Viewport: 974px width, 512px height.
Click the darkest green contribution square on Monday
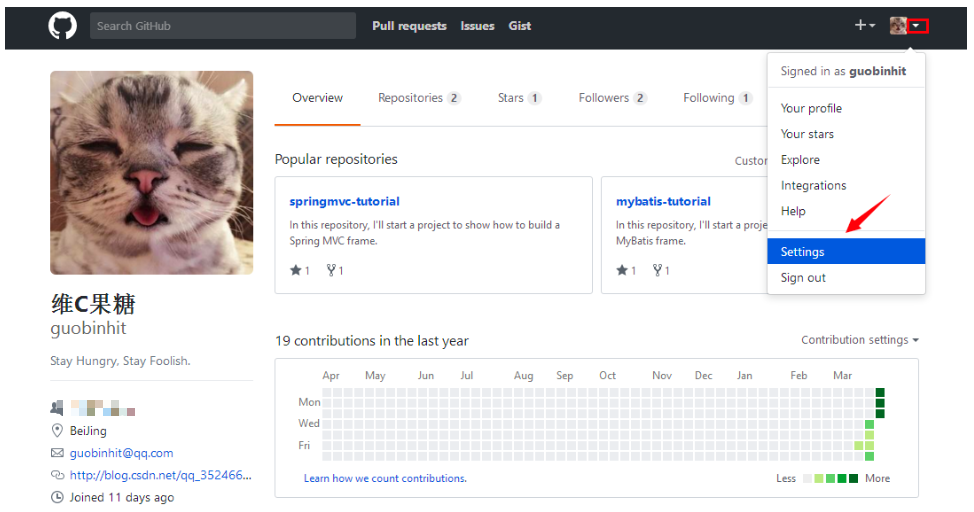(x=880, y=403)
